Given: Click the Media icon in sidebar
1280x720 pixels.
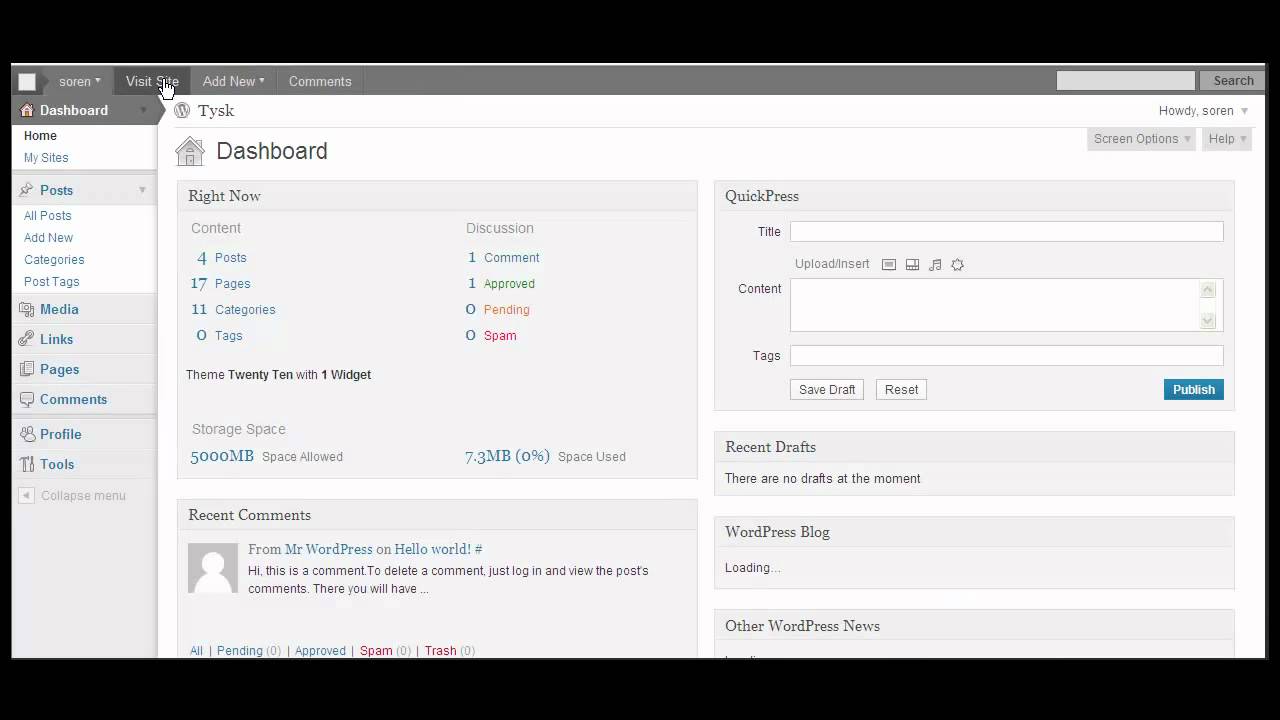Looking at the screenshot, I should (27, 310).
